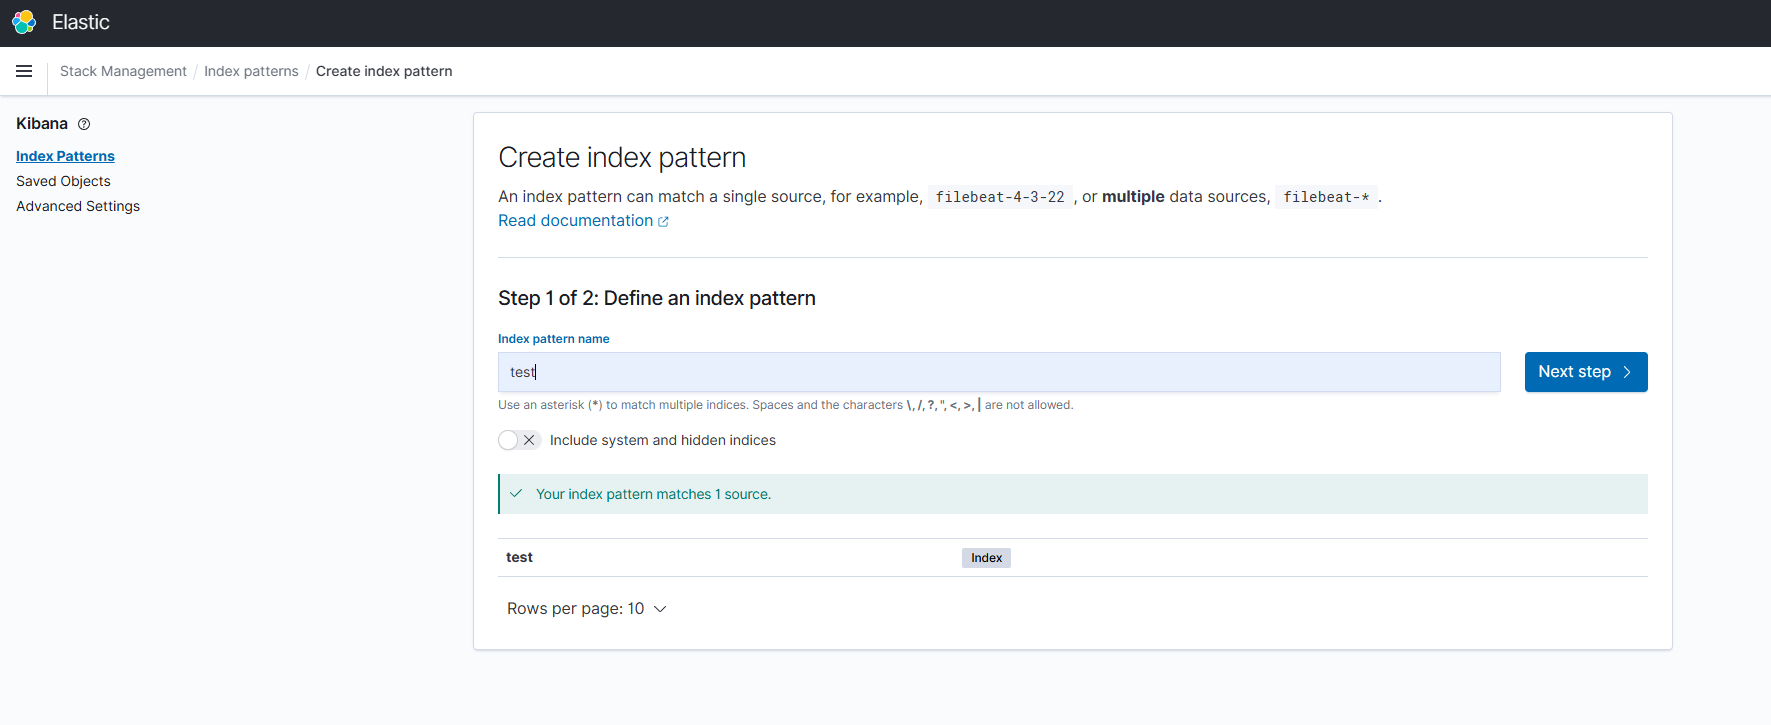Go to Index patterns breadcrumb
Viewport: 1771px width, 725px height.
click(251, 71)
